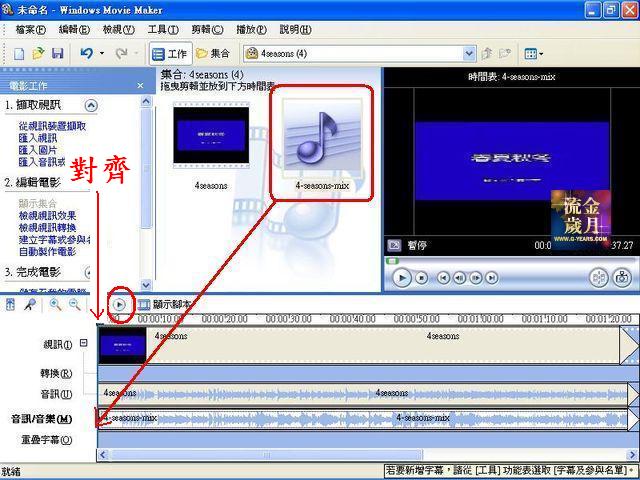Click the New Collection Folder icon
The image size is (640, 480).
tap(505, 53)
